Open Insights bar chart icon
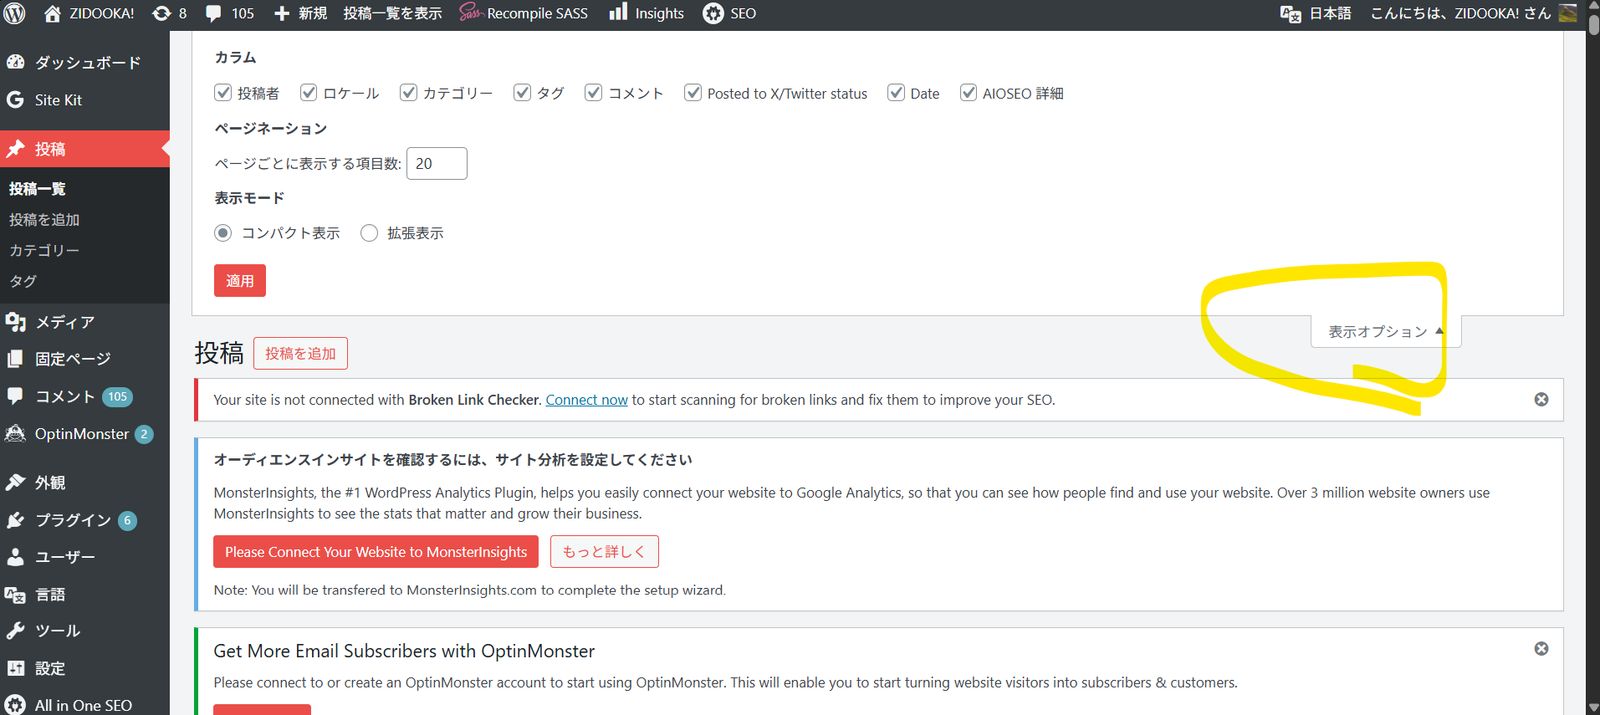 pos(619,12)
